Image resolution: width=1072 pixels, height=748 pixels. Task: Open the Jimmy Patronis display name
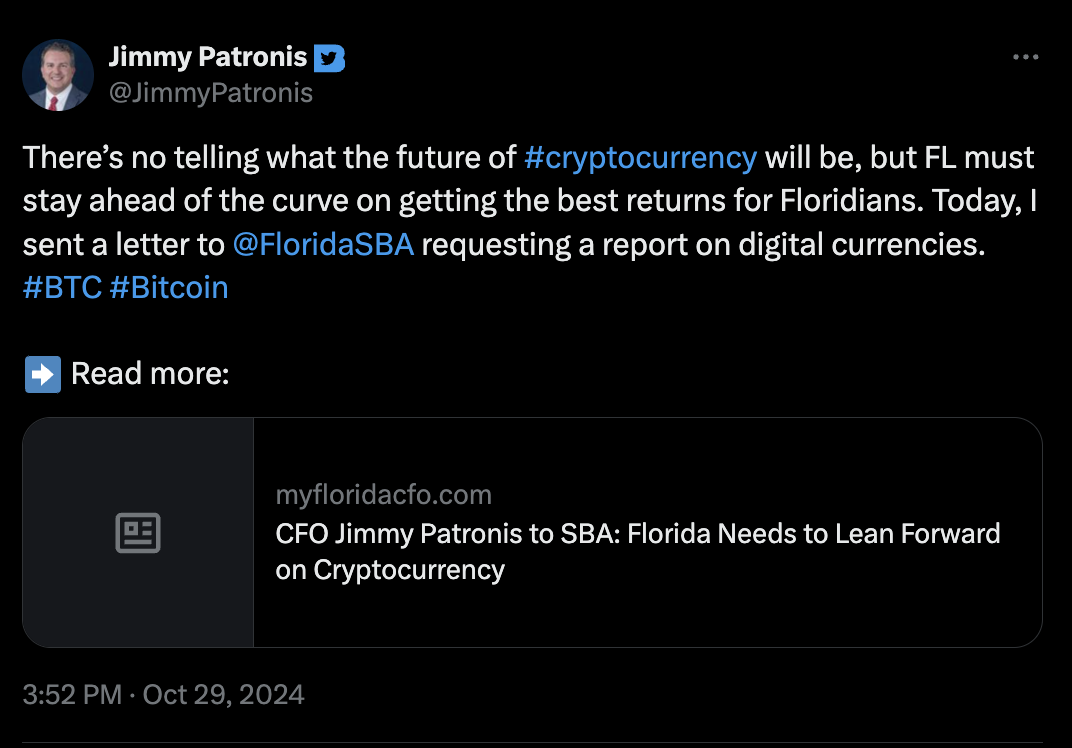pos(208,58)
